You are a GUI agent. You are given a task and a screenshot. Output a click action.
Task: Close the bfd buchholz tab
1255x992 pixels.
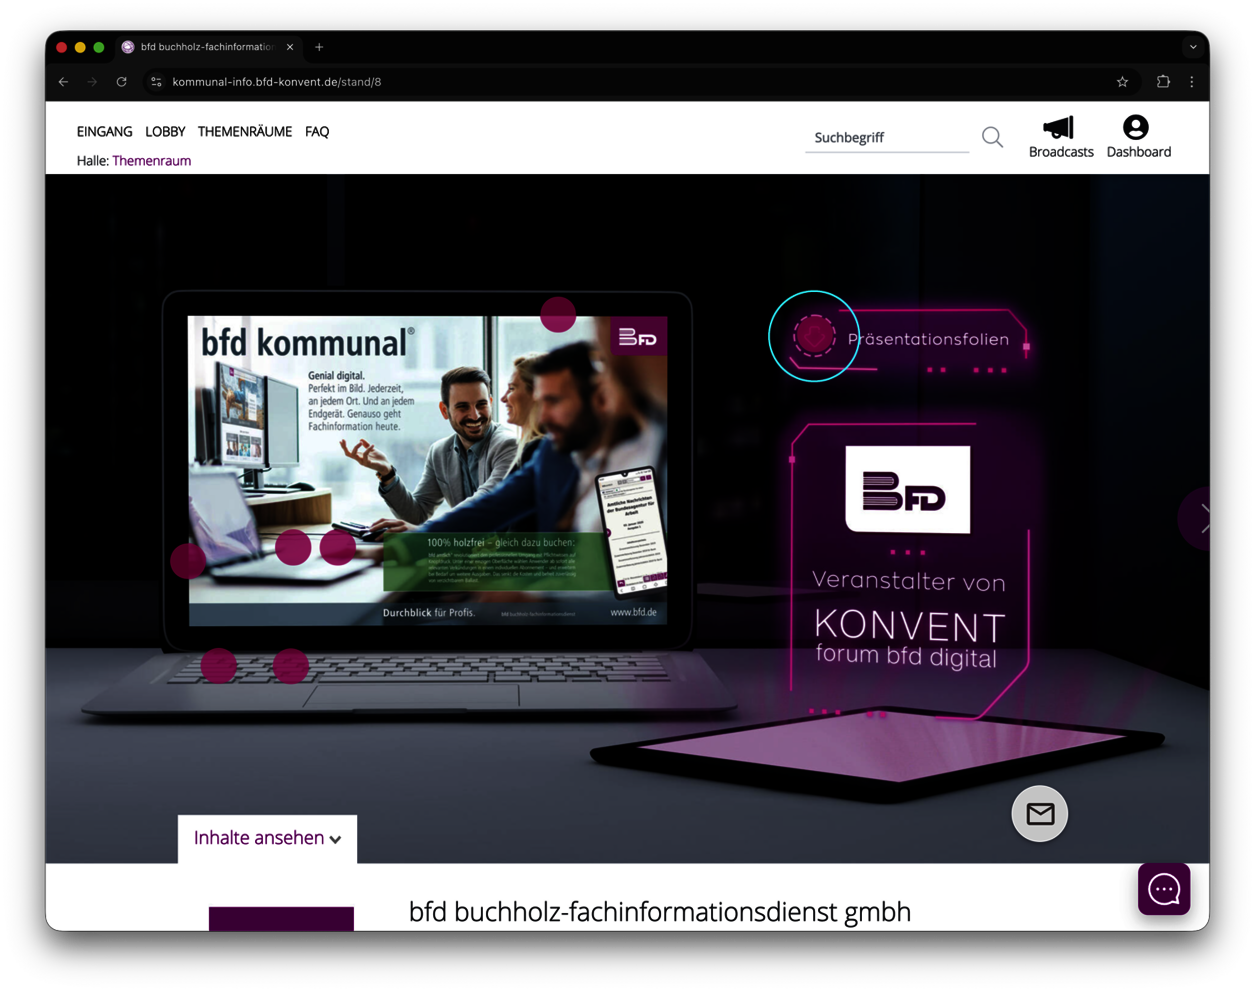[x=290, y=47]
